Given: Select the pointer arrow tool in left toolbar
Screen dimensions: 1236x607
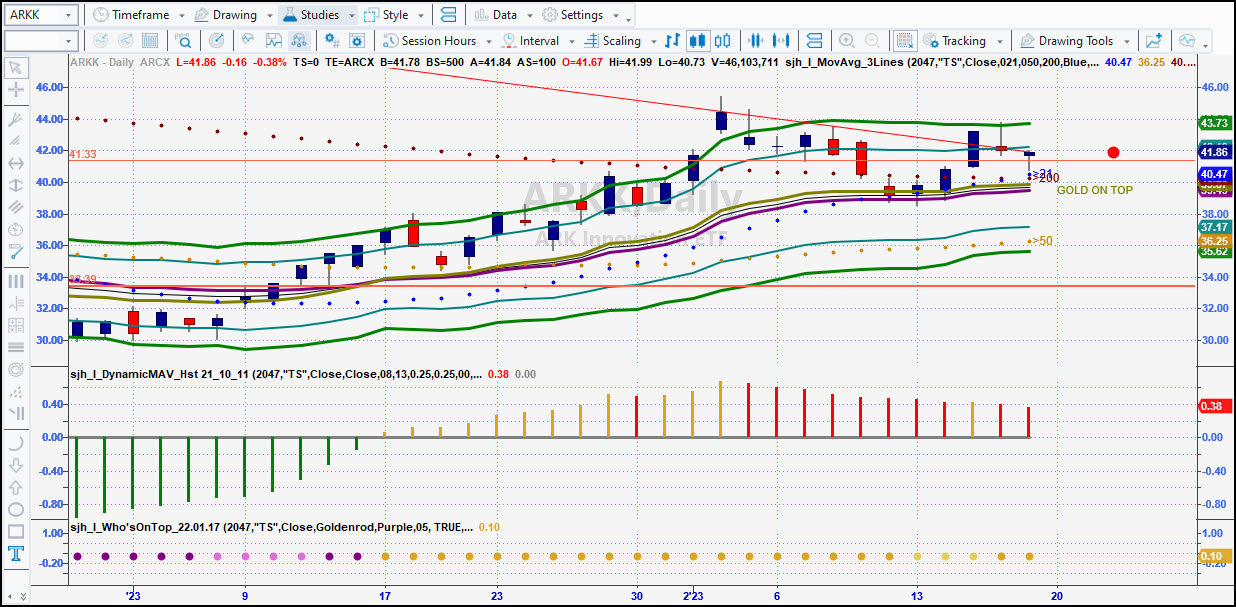Looking at the screenshot, I should [16, 68].
